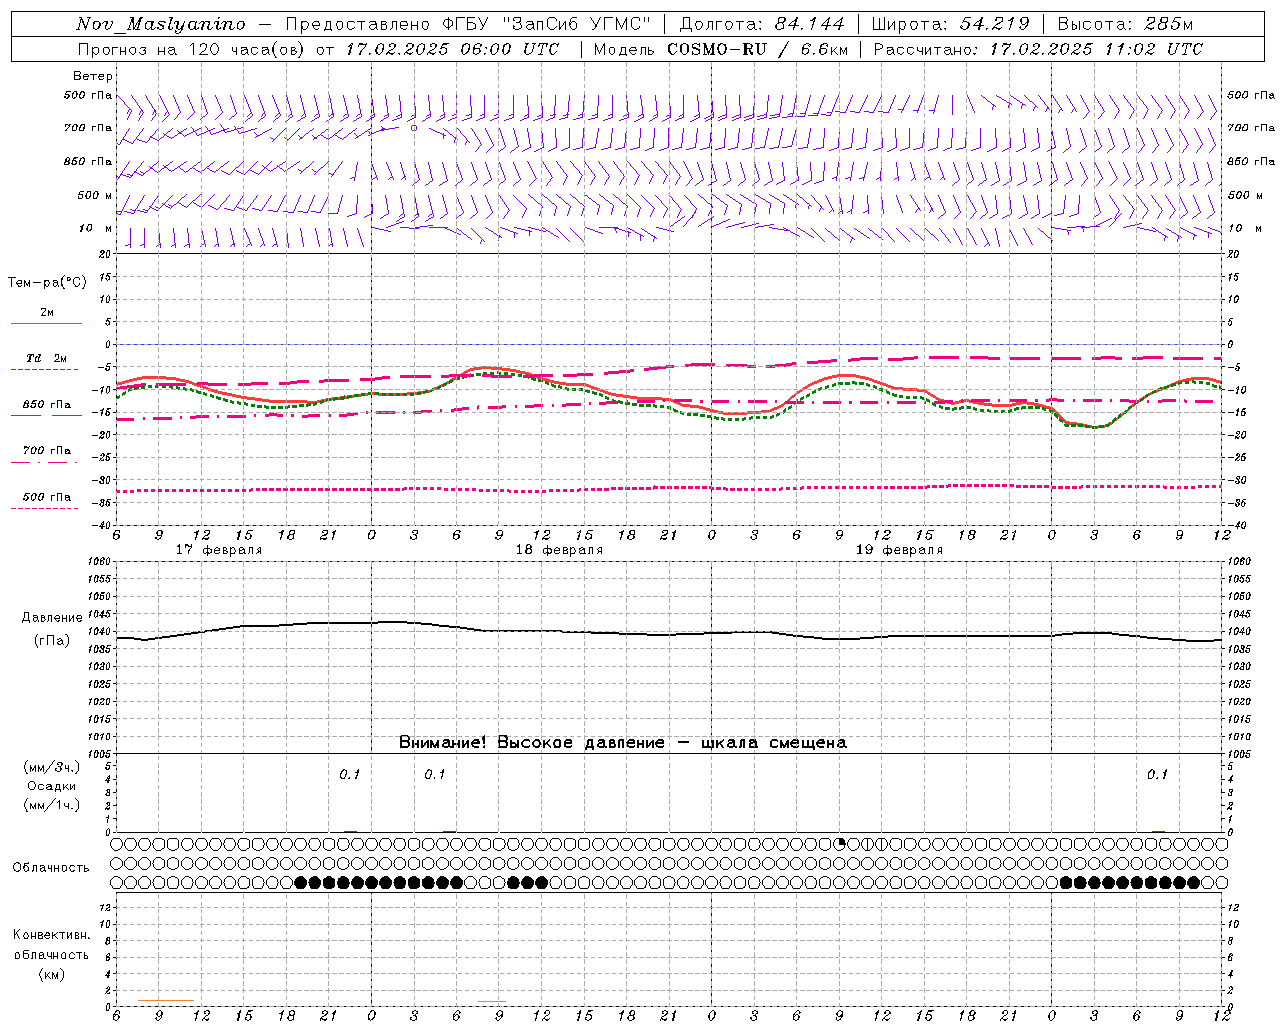Click the orange convective cloud bar
Viewport: 1280px width, 1024px height.
click(166, 1000)
